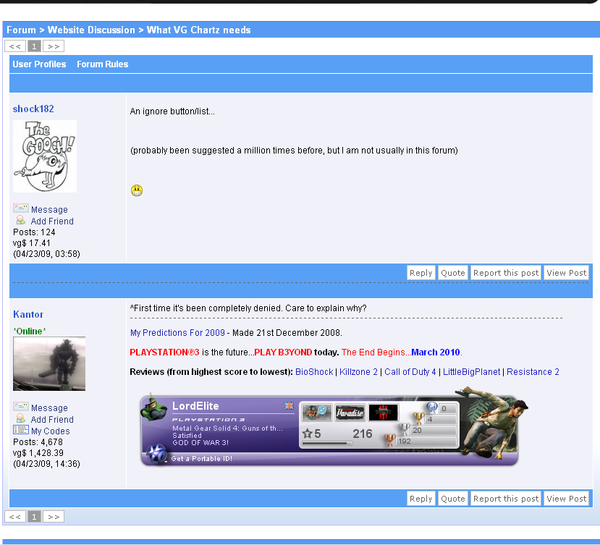600x545 pixels.
Task: Go to previous page using bottom << button
Action: (15, 517)
